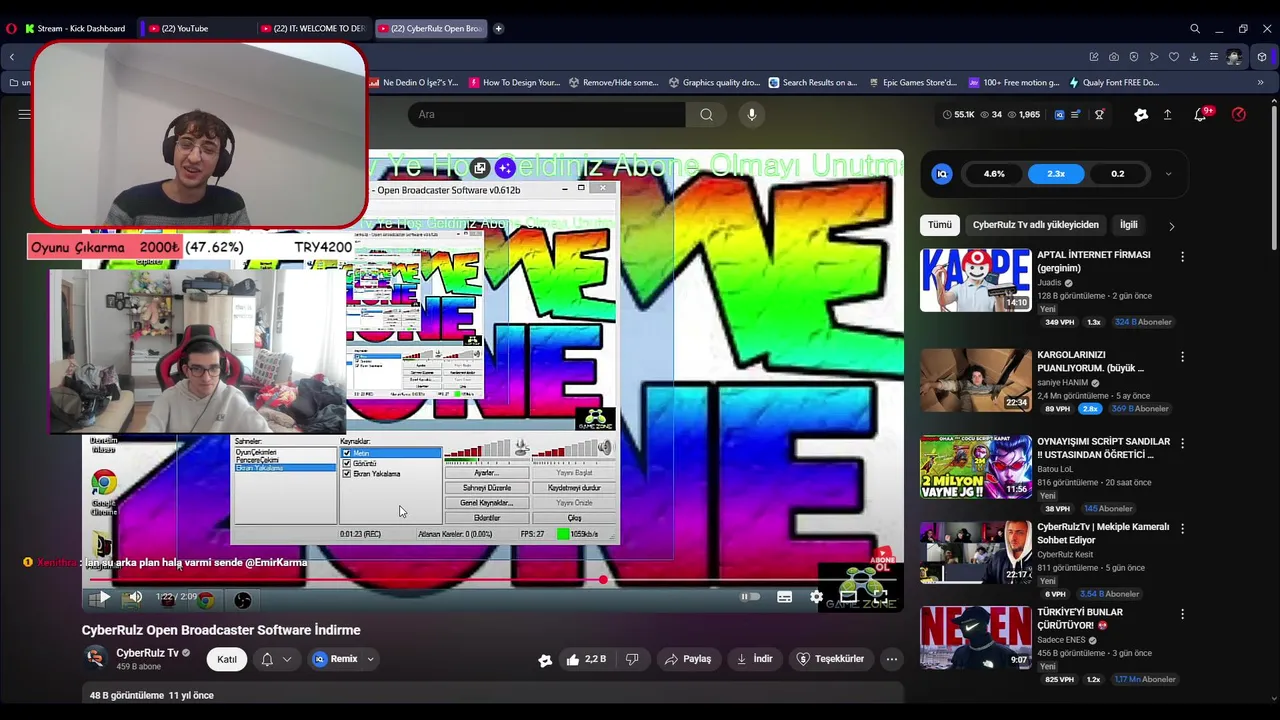The image size is (1280, 720).
Task: Open the ad blocker shield icon
Action: (x=1134, y=57)
